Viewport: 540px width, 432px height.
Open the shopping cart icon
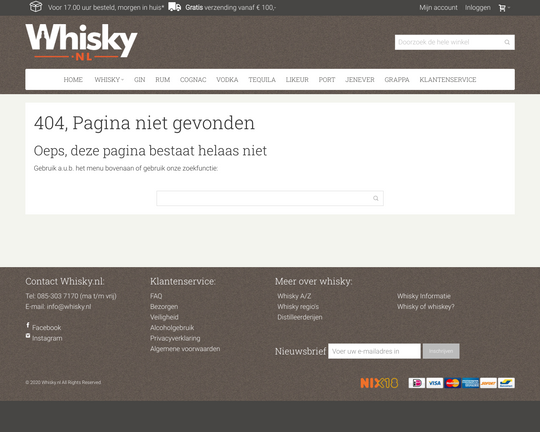[x=502, y=8]
